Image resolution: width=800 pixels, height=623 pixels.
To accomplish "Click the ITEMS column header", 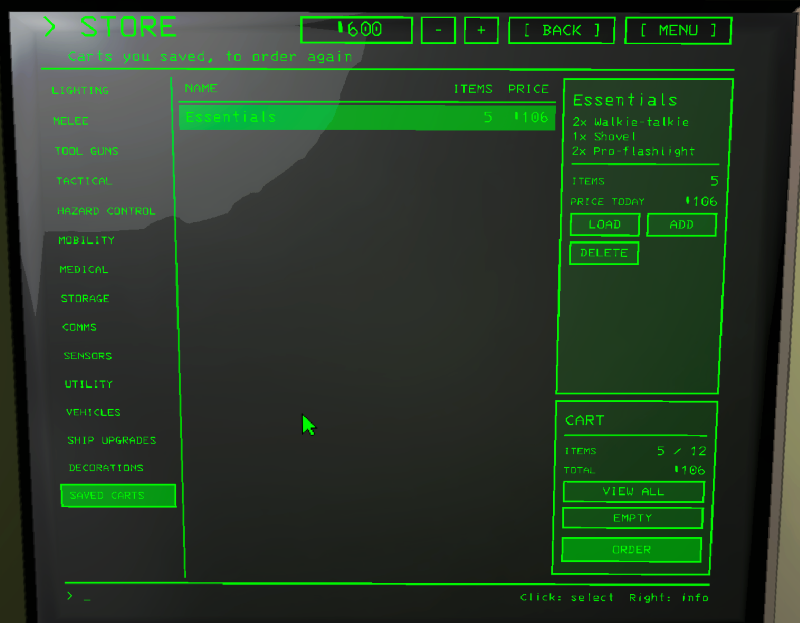I will [x=473, y=89].
